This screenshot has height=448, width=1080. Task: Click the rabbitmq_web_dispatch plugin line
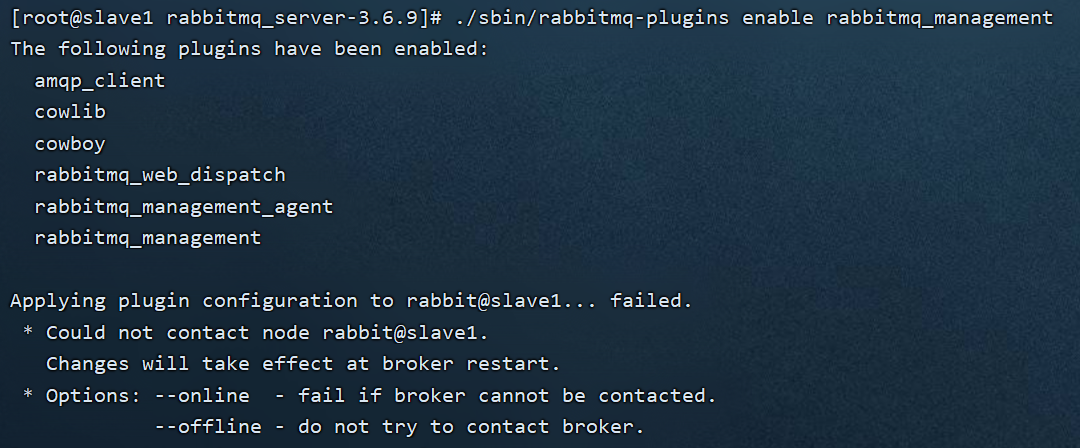pyautogui.click(x=160, y=175)
